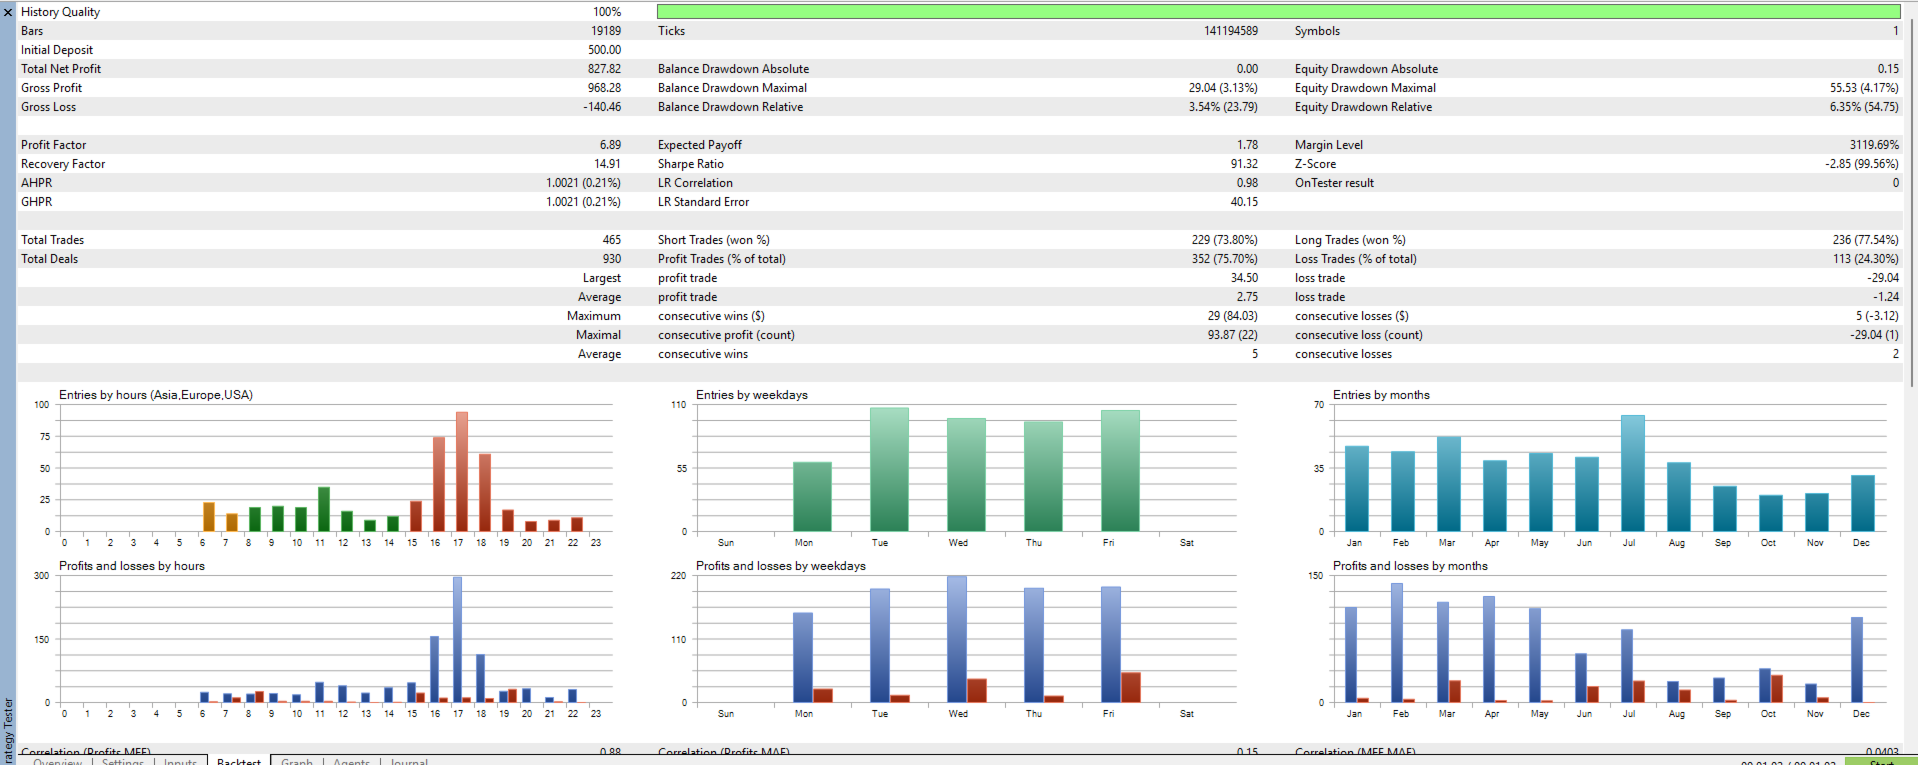The height and width of the screenshot is (765, 1918).
Task: Switch to the Overview tab
Action: [x=58, y=762]
